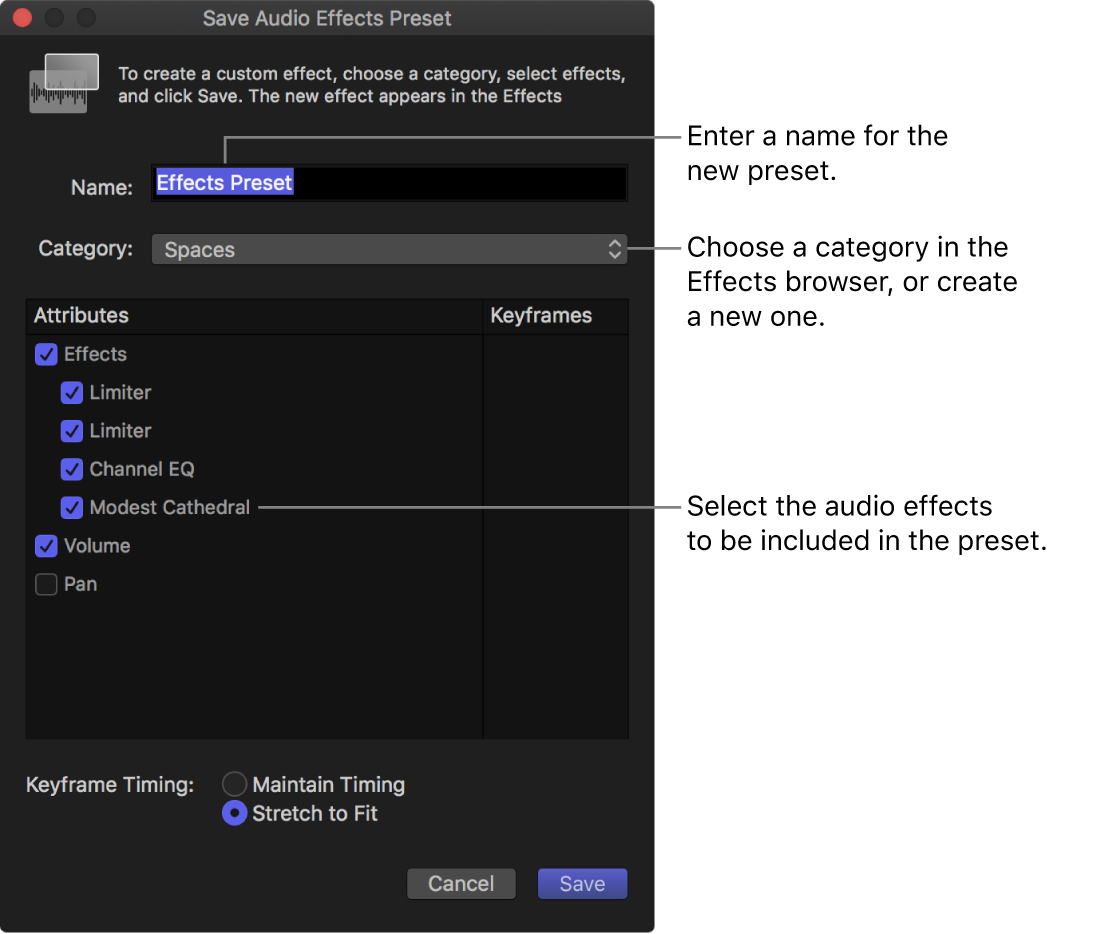
Task: Uncheck the second Limiter effect
Action: (x=71, y=431)
